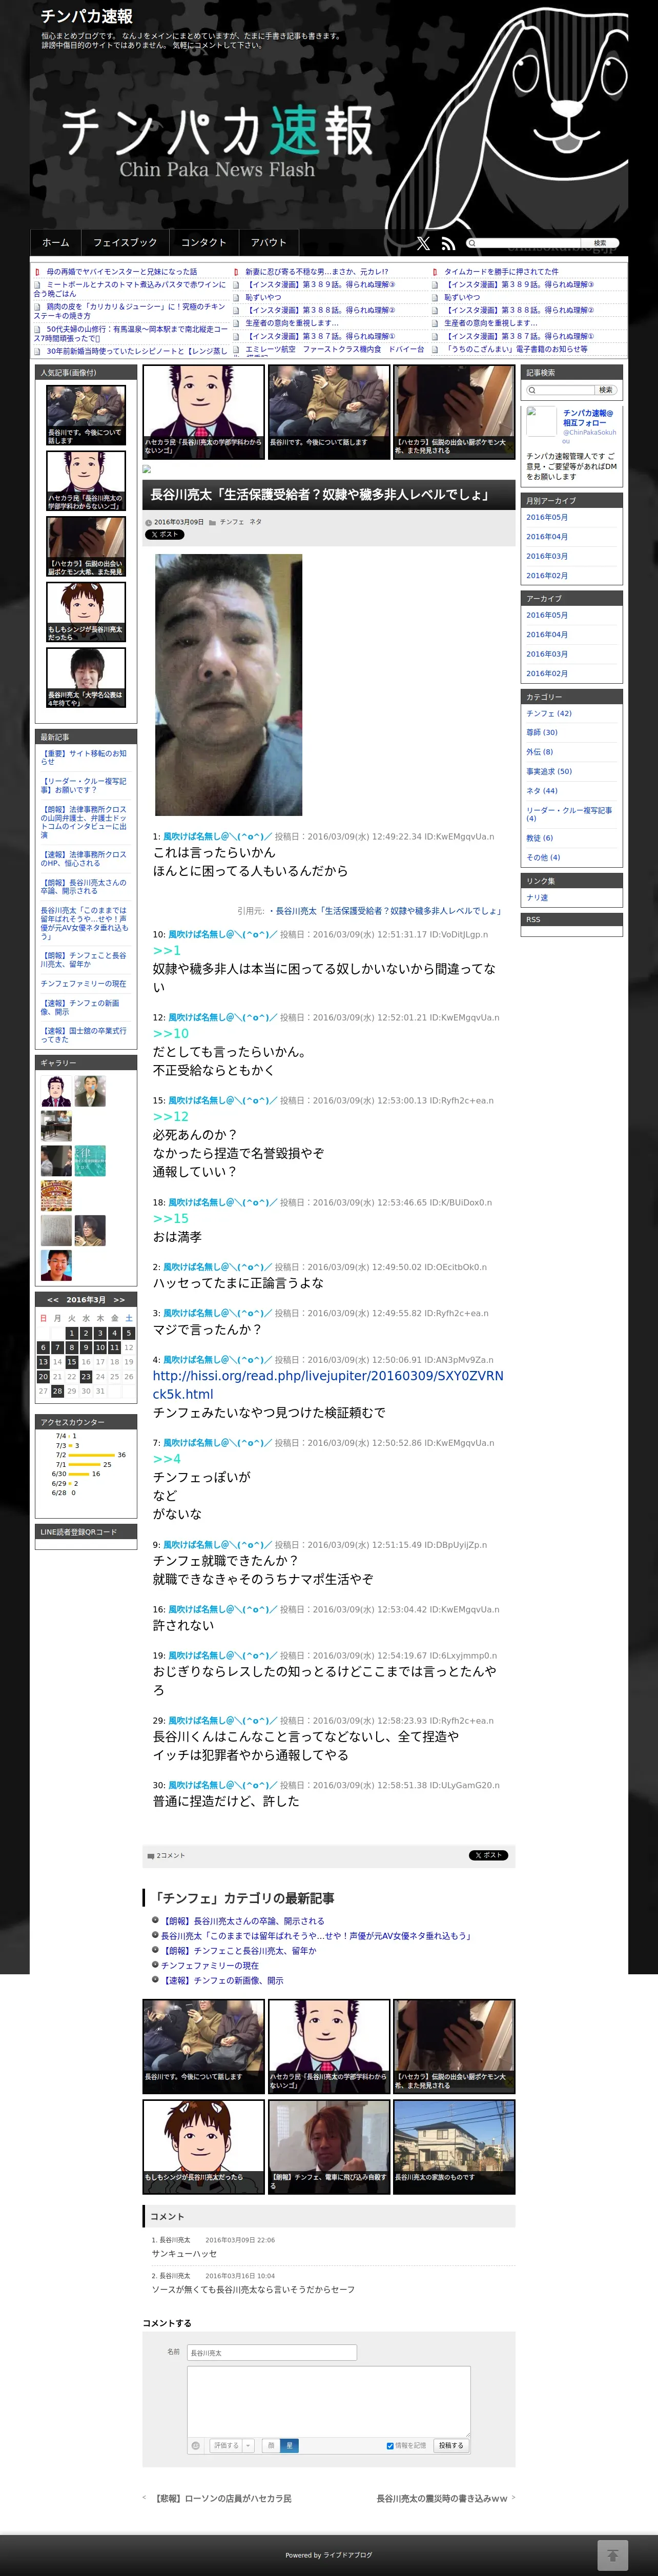
Task: Open 新妻に忍び寄る不穏な男 headline
Action: point(317,271)
